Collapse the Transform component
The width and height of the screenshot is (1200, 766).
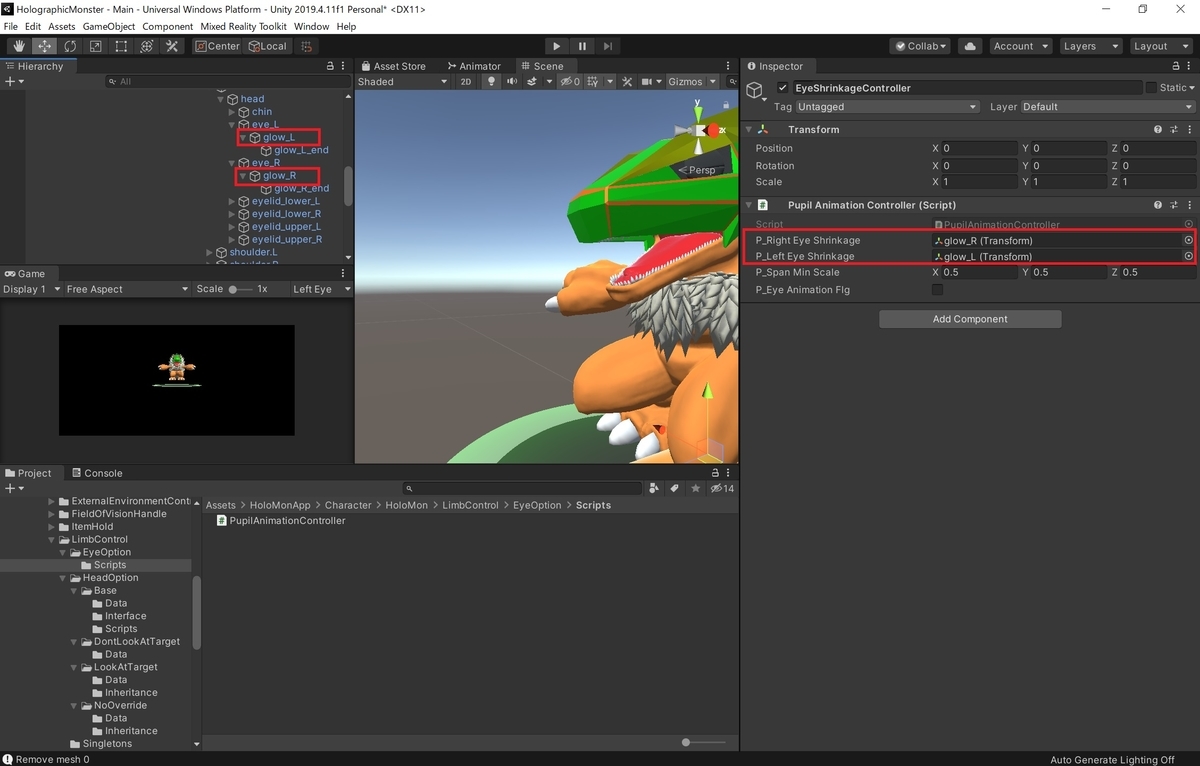pyautogui.click(x=748, y=130)
